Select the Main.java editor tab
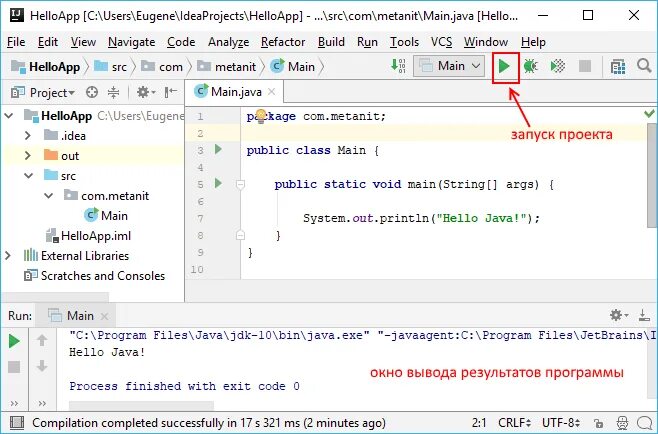The height and width of the screenshot is (434, 658). pyautogui.click(x=235, y=92)
